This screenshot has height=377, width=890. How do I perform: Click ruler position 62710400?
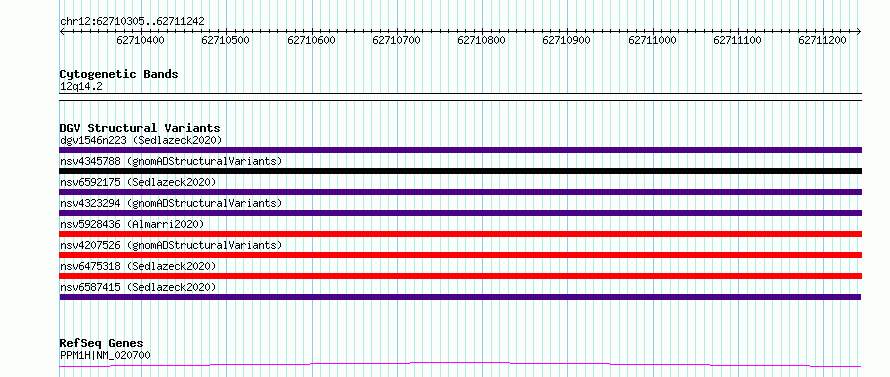[140, 40]
